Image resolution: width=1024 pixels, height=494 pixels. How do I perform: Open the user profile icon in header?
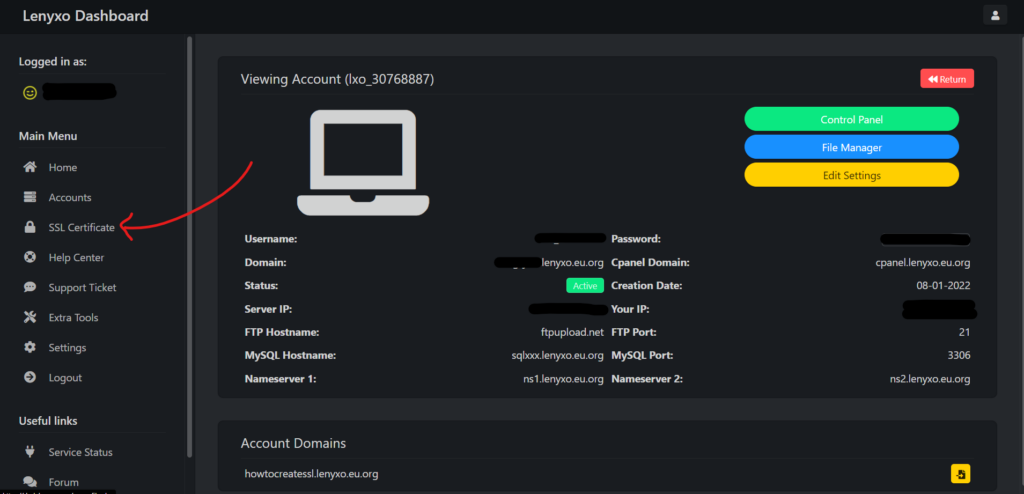(x=995, y=15)
